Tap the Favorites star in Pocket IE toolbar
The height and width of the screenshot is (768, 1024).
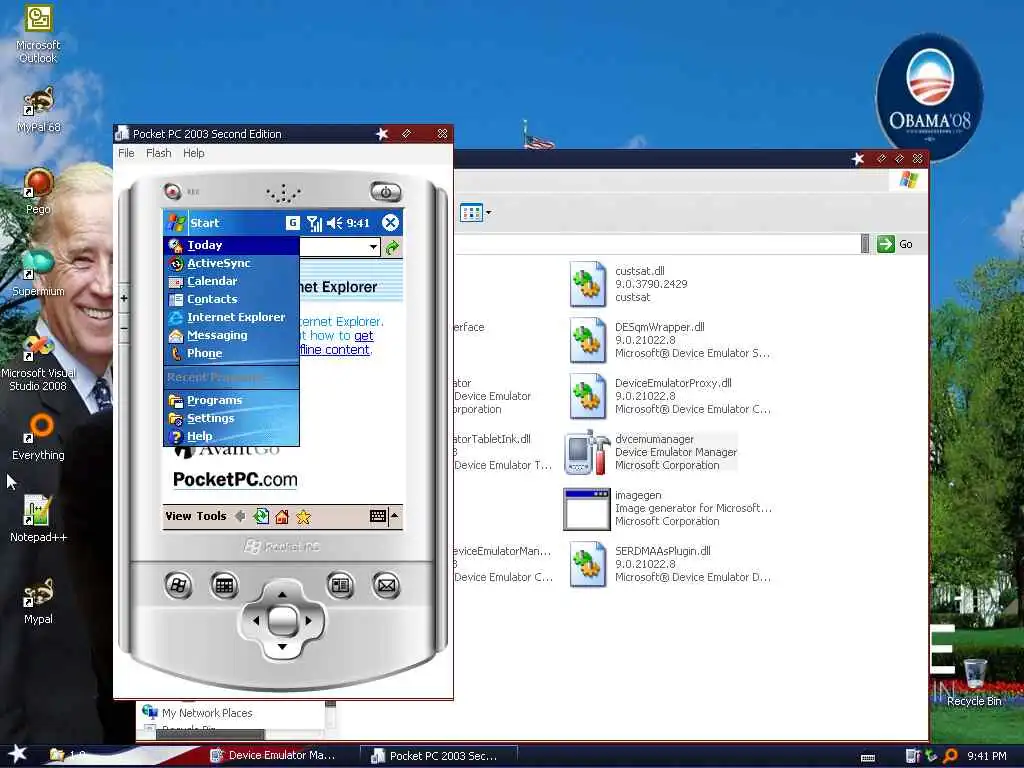click(303, 517)
